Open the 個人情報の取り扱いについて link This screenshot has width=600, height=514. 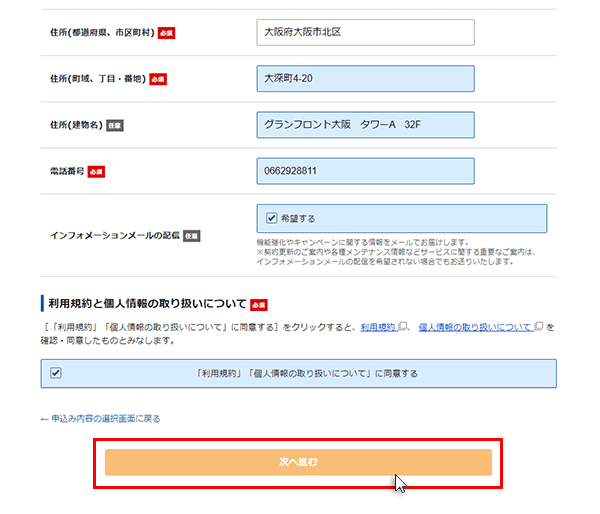click(x=475, y=327)
